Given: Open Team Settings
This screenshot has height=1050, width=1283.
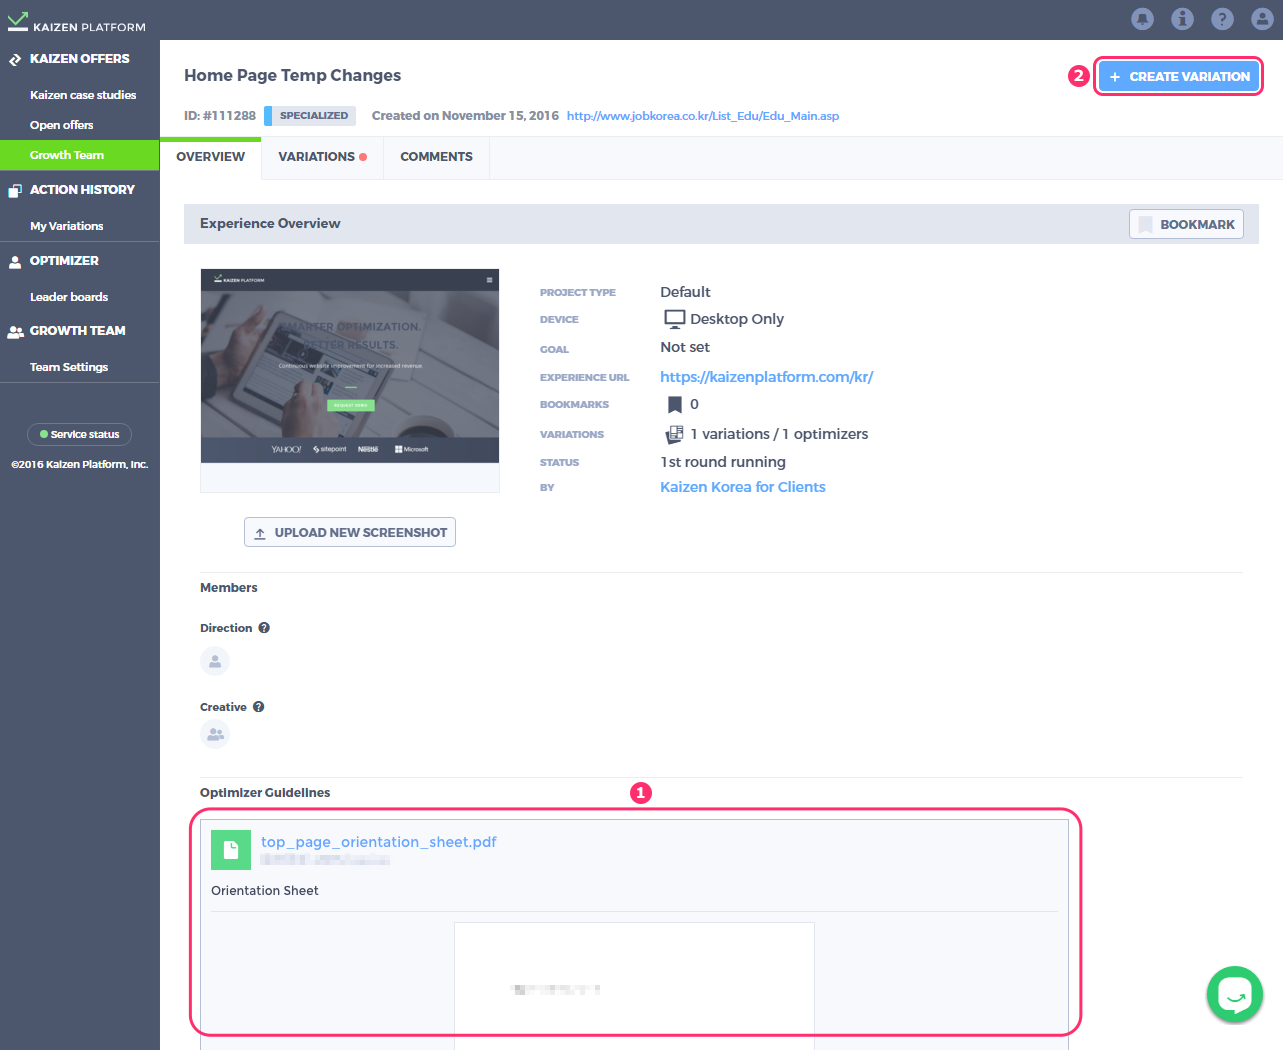Looking at the screenshot, I should tap(69, 367).
